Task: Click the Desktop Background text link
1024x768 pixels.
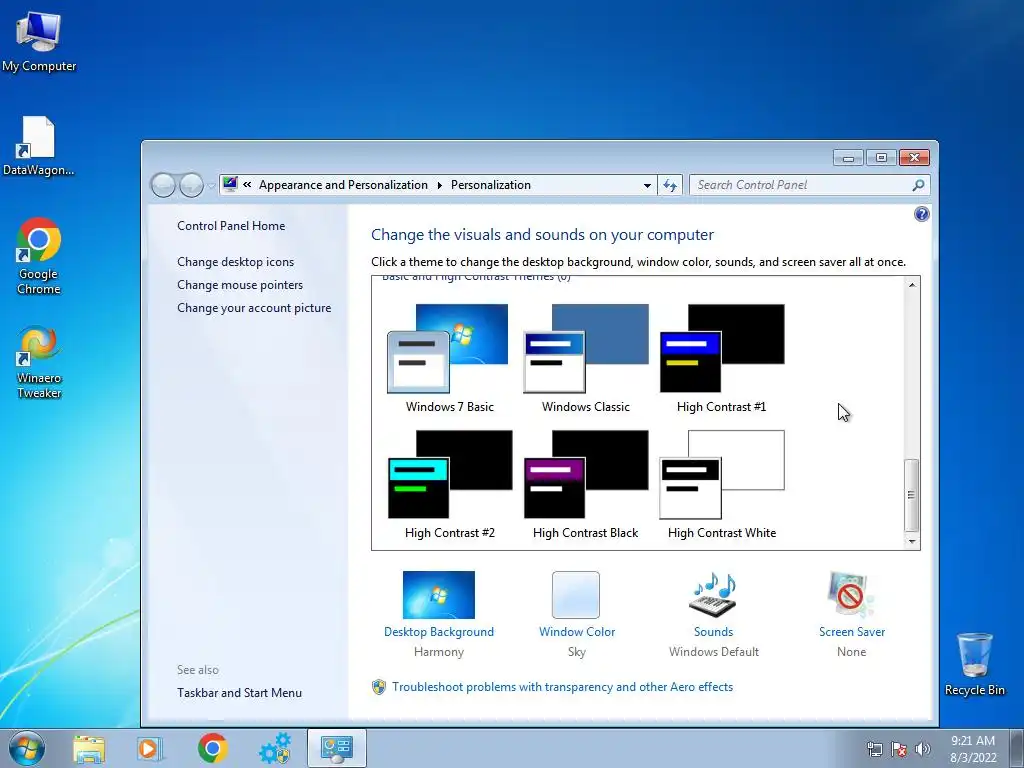Action: point(439,632)
